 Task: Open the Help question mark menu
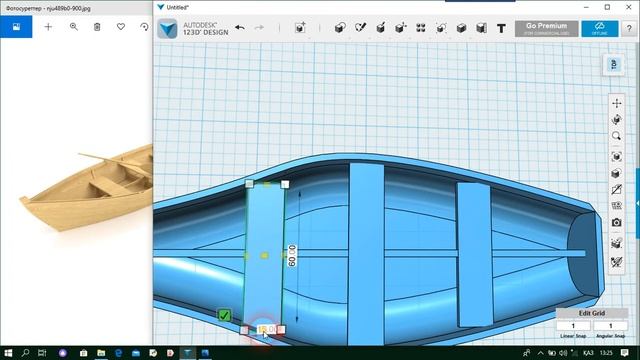click(629, 29)
